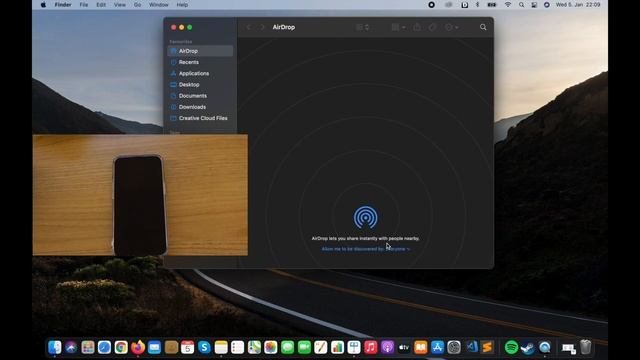The image size is (640, 360).
Task: Open the view mode switcher dropdown
Action: coord(362,27)
